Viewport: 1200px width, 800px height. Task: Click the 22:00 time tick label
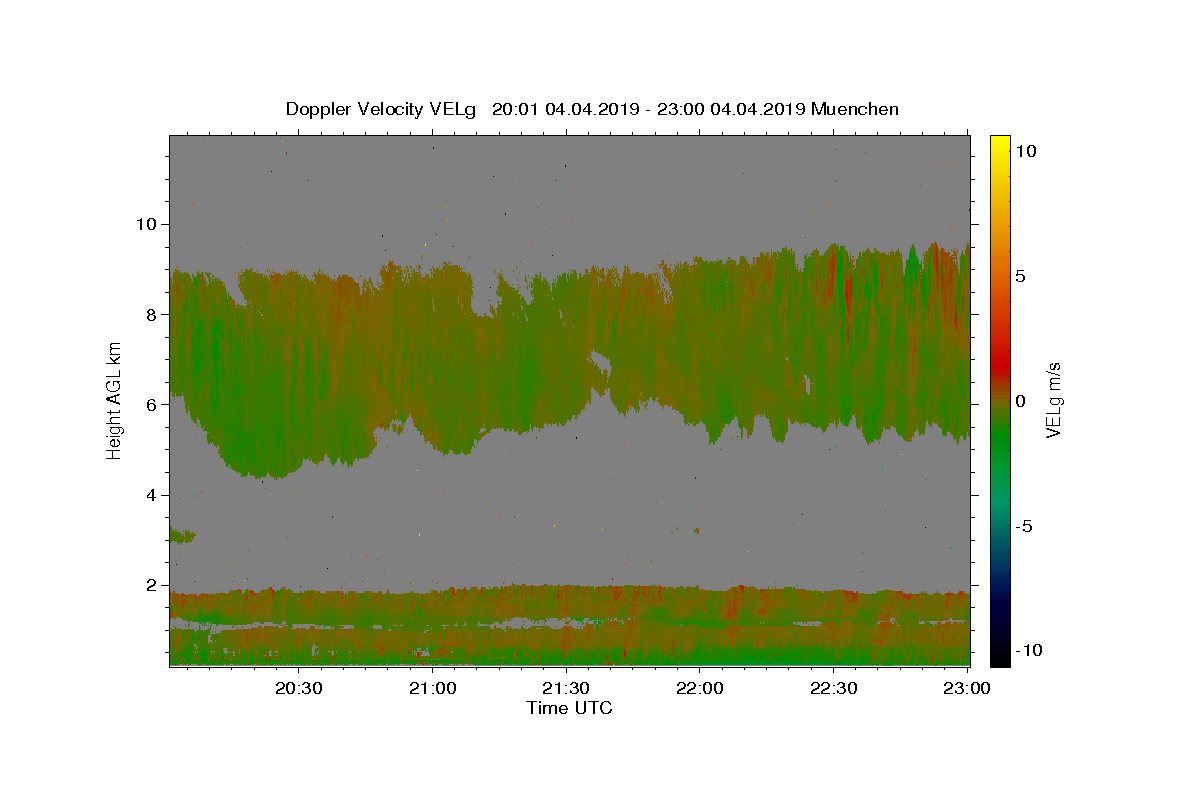(700, 688)
